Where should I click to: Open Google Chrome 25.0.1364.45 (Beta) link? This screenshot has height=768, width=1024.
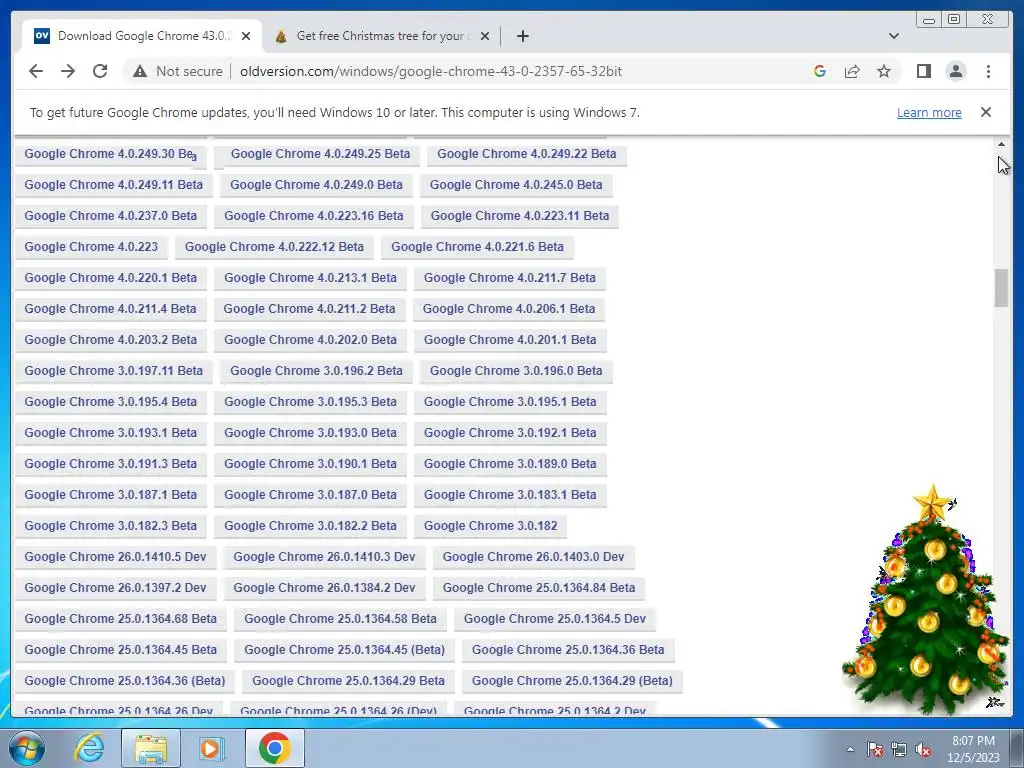(x=344, y=650)
